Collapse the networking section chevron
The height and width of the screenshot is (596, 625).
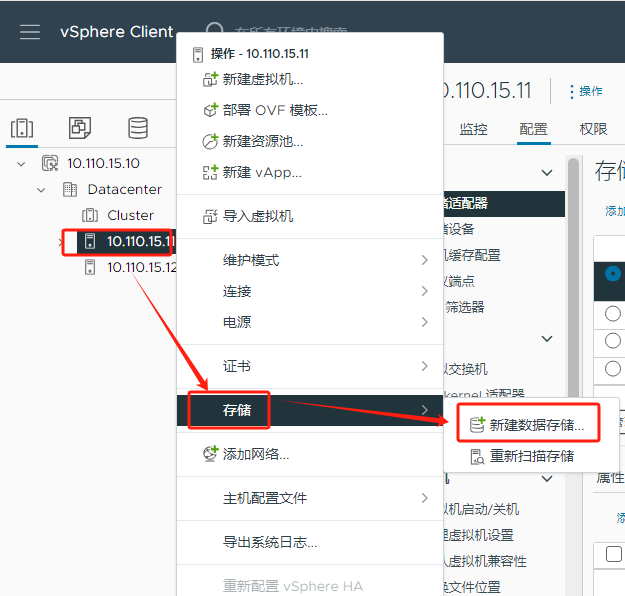[x=547, y=338]
